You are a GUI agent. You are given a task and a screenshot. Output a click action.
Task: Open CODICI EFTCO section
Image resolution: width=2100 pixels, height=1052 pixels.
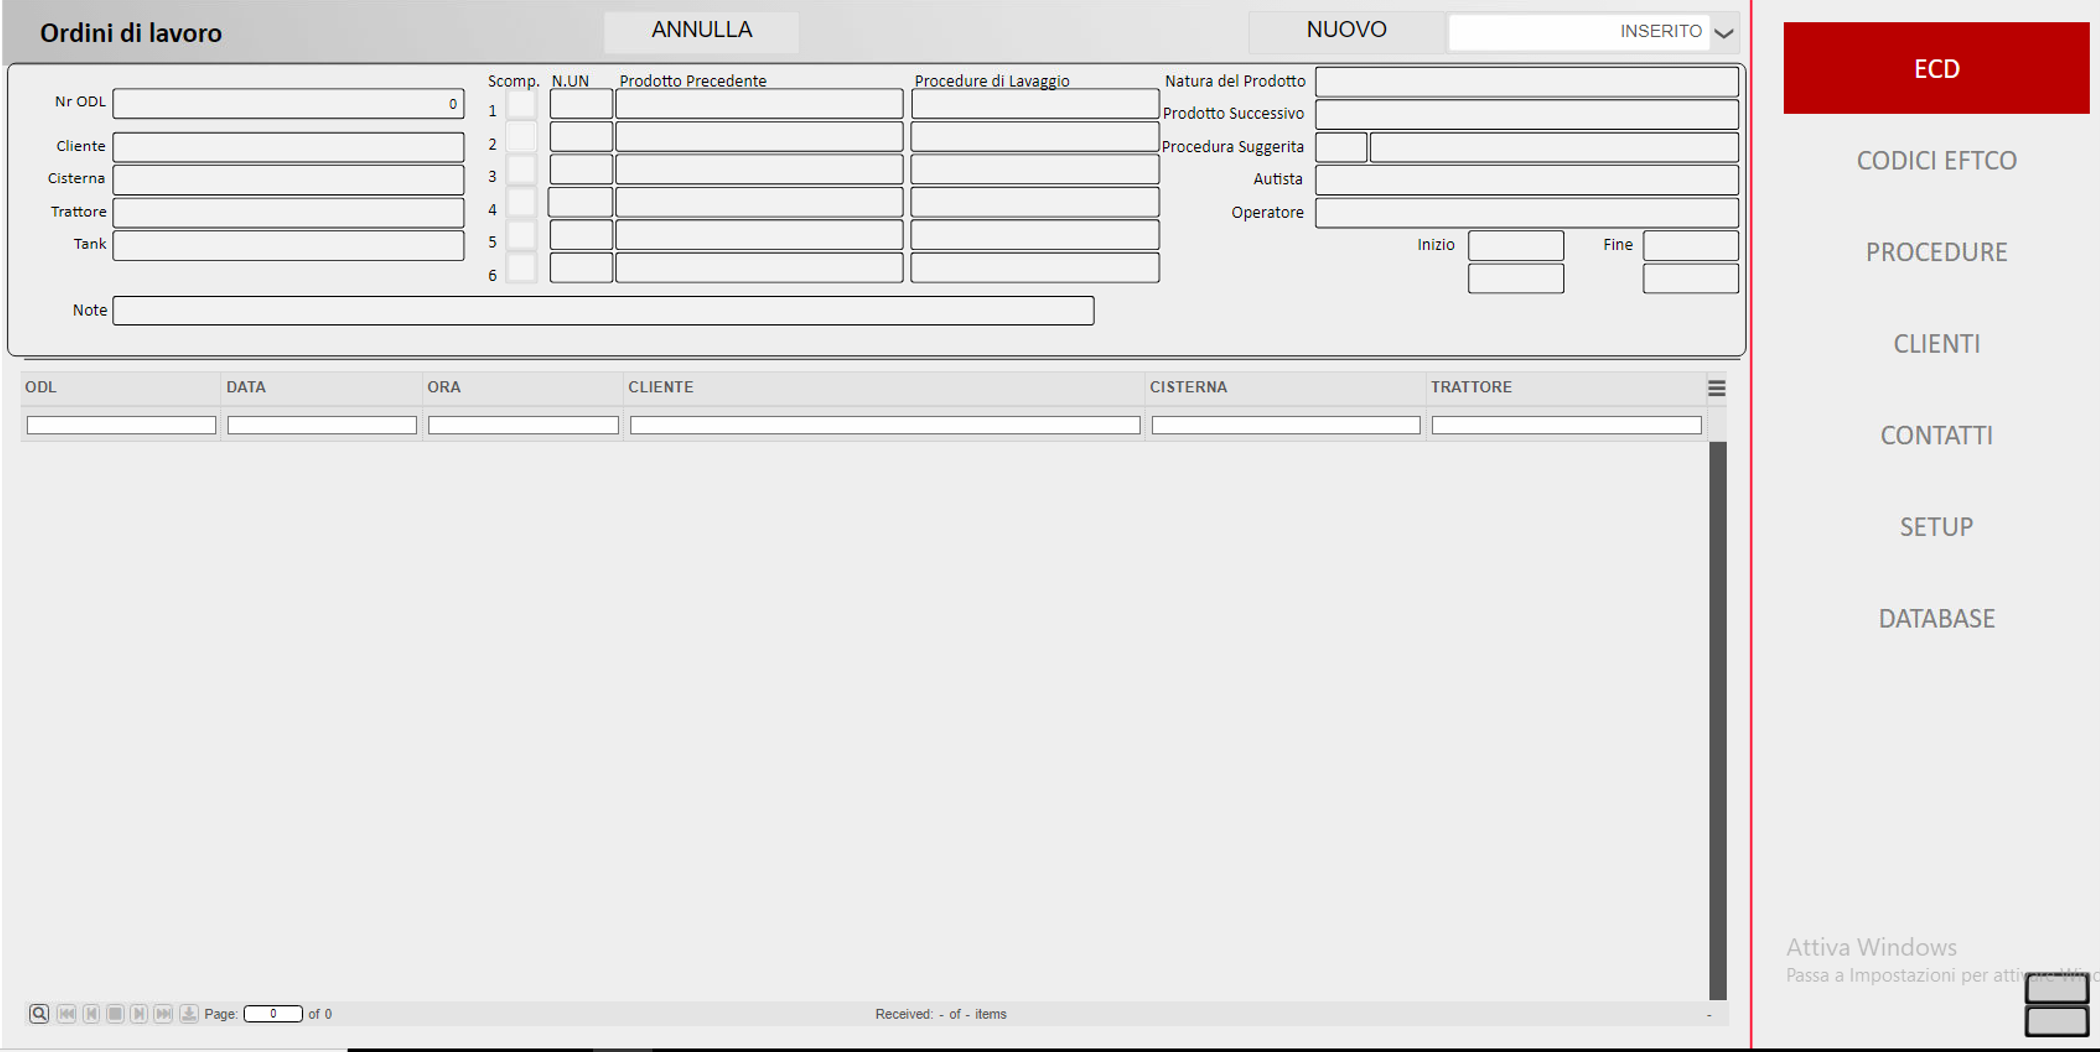click(x=1936, y=160)
